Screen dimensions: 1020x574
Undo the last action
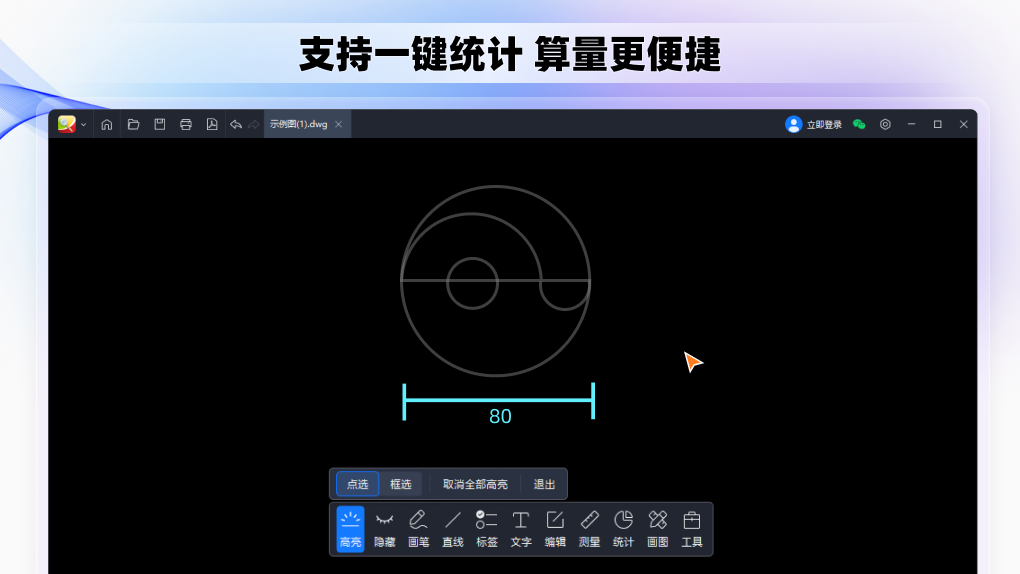[x=235, y=124]
